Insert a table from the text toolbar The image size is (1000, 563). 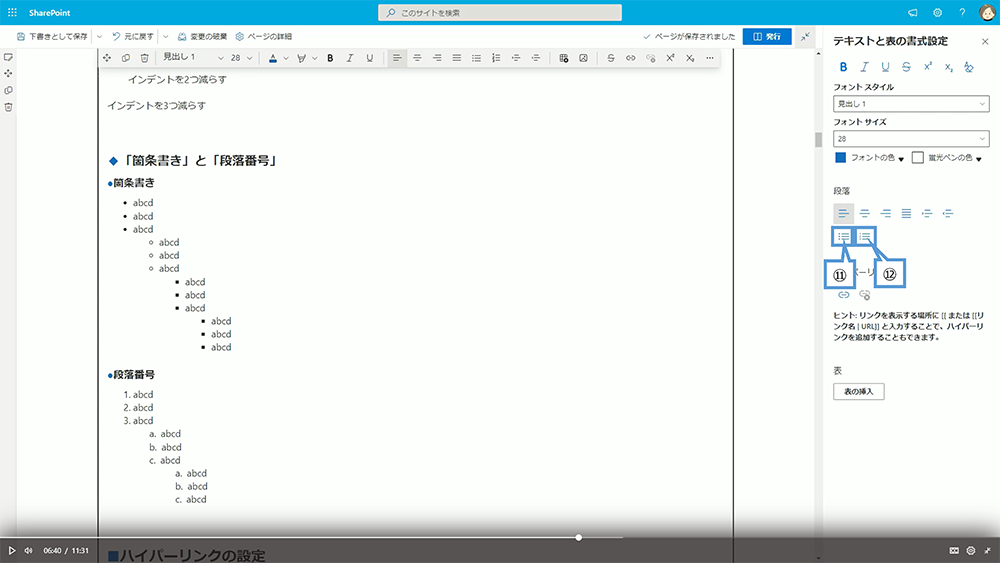point(564,58)
